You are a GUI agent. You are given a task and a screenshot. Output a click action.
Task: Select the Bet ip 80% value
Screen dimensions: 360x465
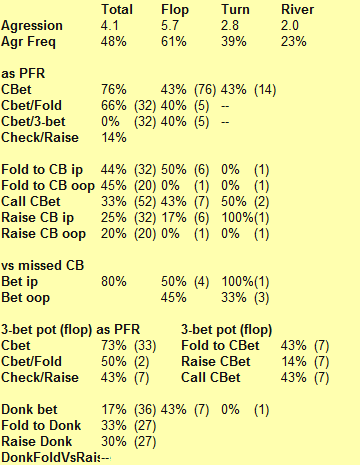pos(114,282)
